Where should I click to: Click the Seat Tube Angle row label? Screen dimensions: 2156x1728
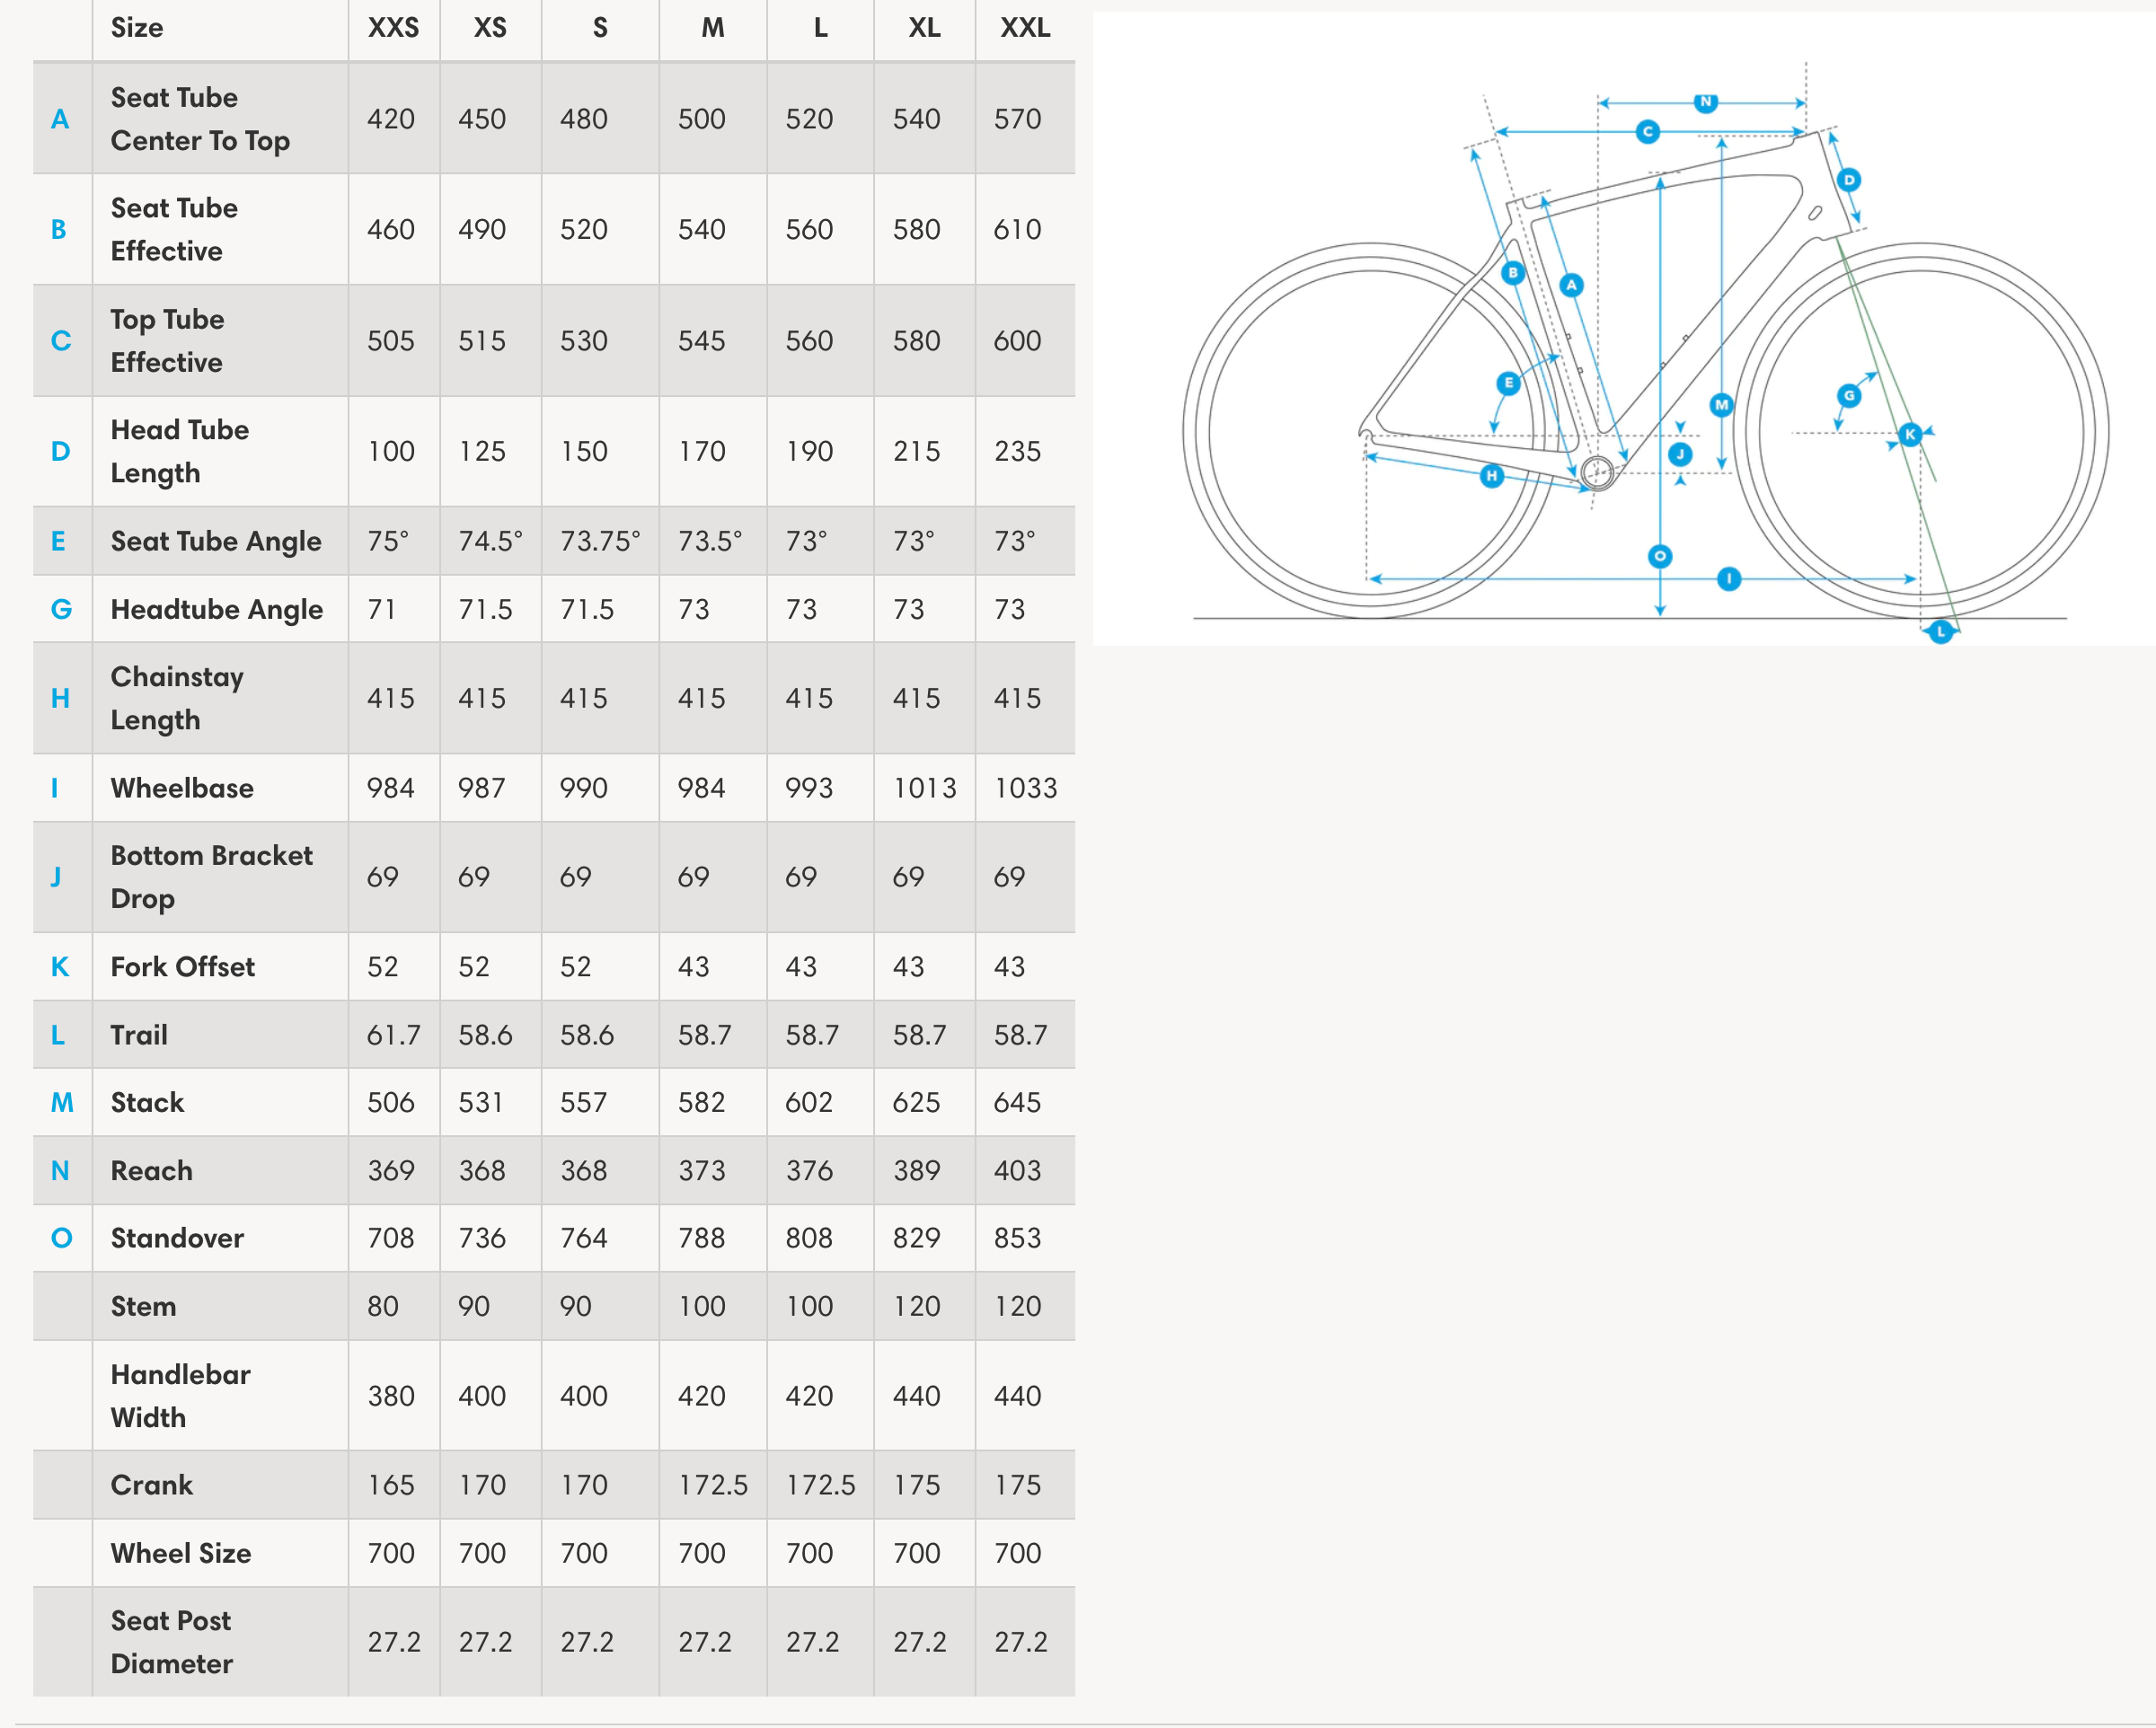pyautogui.click(x=216, y=541)
